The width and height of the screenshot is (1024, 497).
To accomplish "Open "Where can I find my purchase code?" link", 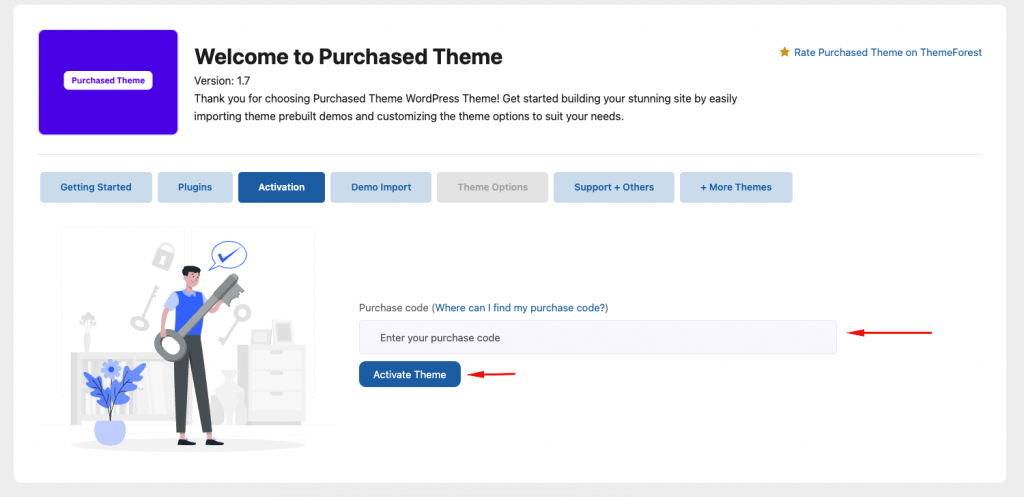I will [x=521, y=307].
